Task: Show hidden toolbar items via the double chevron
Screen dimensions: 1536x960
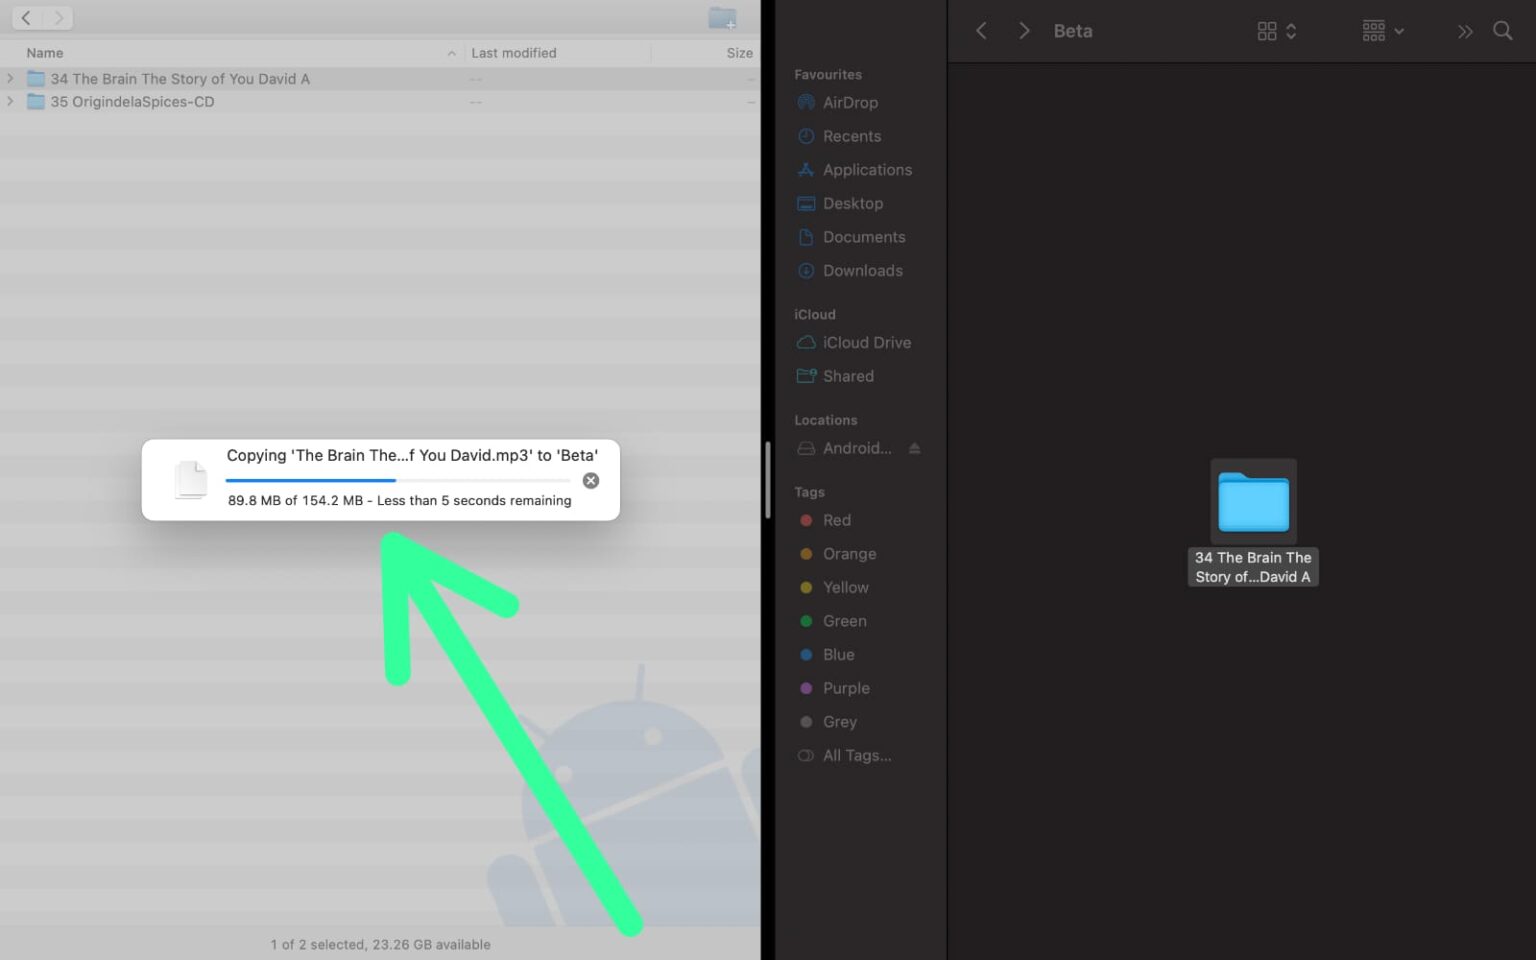Action: [1464, 31]
